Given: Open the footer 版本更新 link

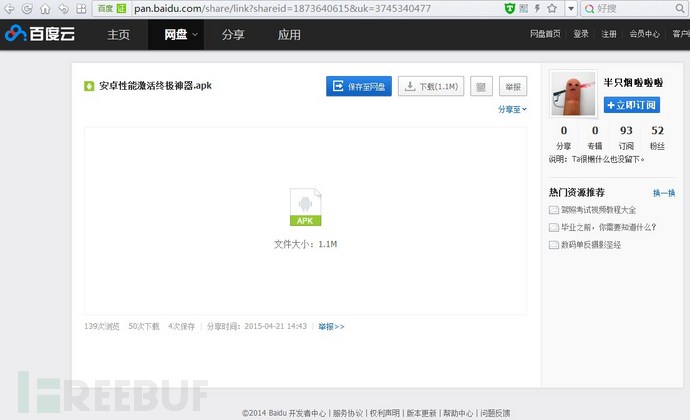Looking at the screenshot, I should pyautogui.click(x=421, y=413).
